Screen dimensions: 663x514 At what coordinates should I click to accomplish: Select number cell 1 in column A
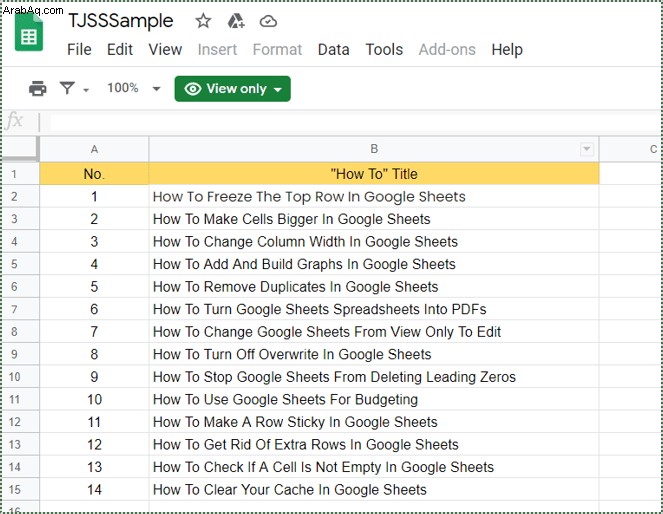[x=94, y=196]
